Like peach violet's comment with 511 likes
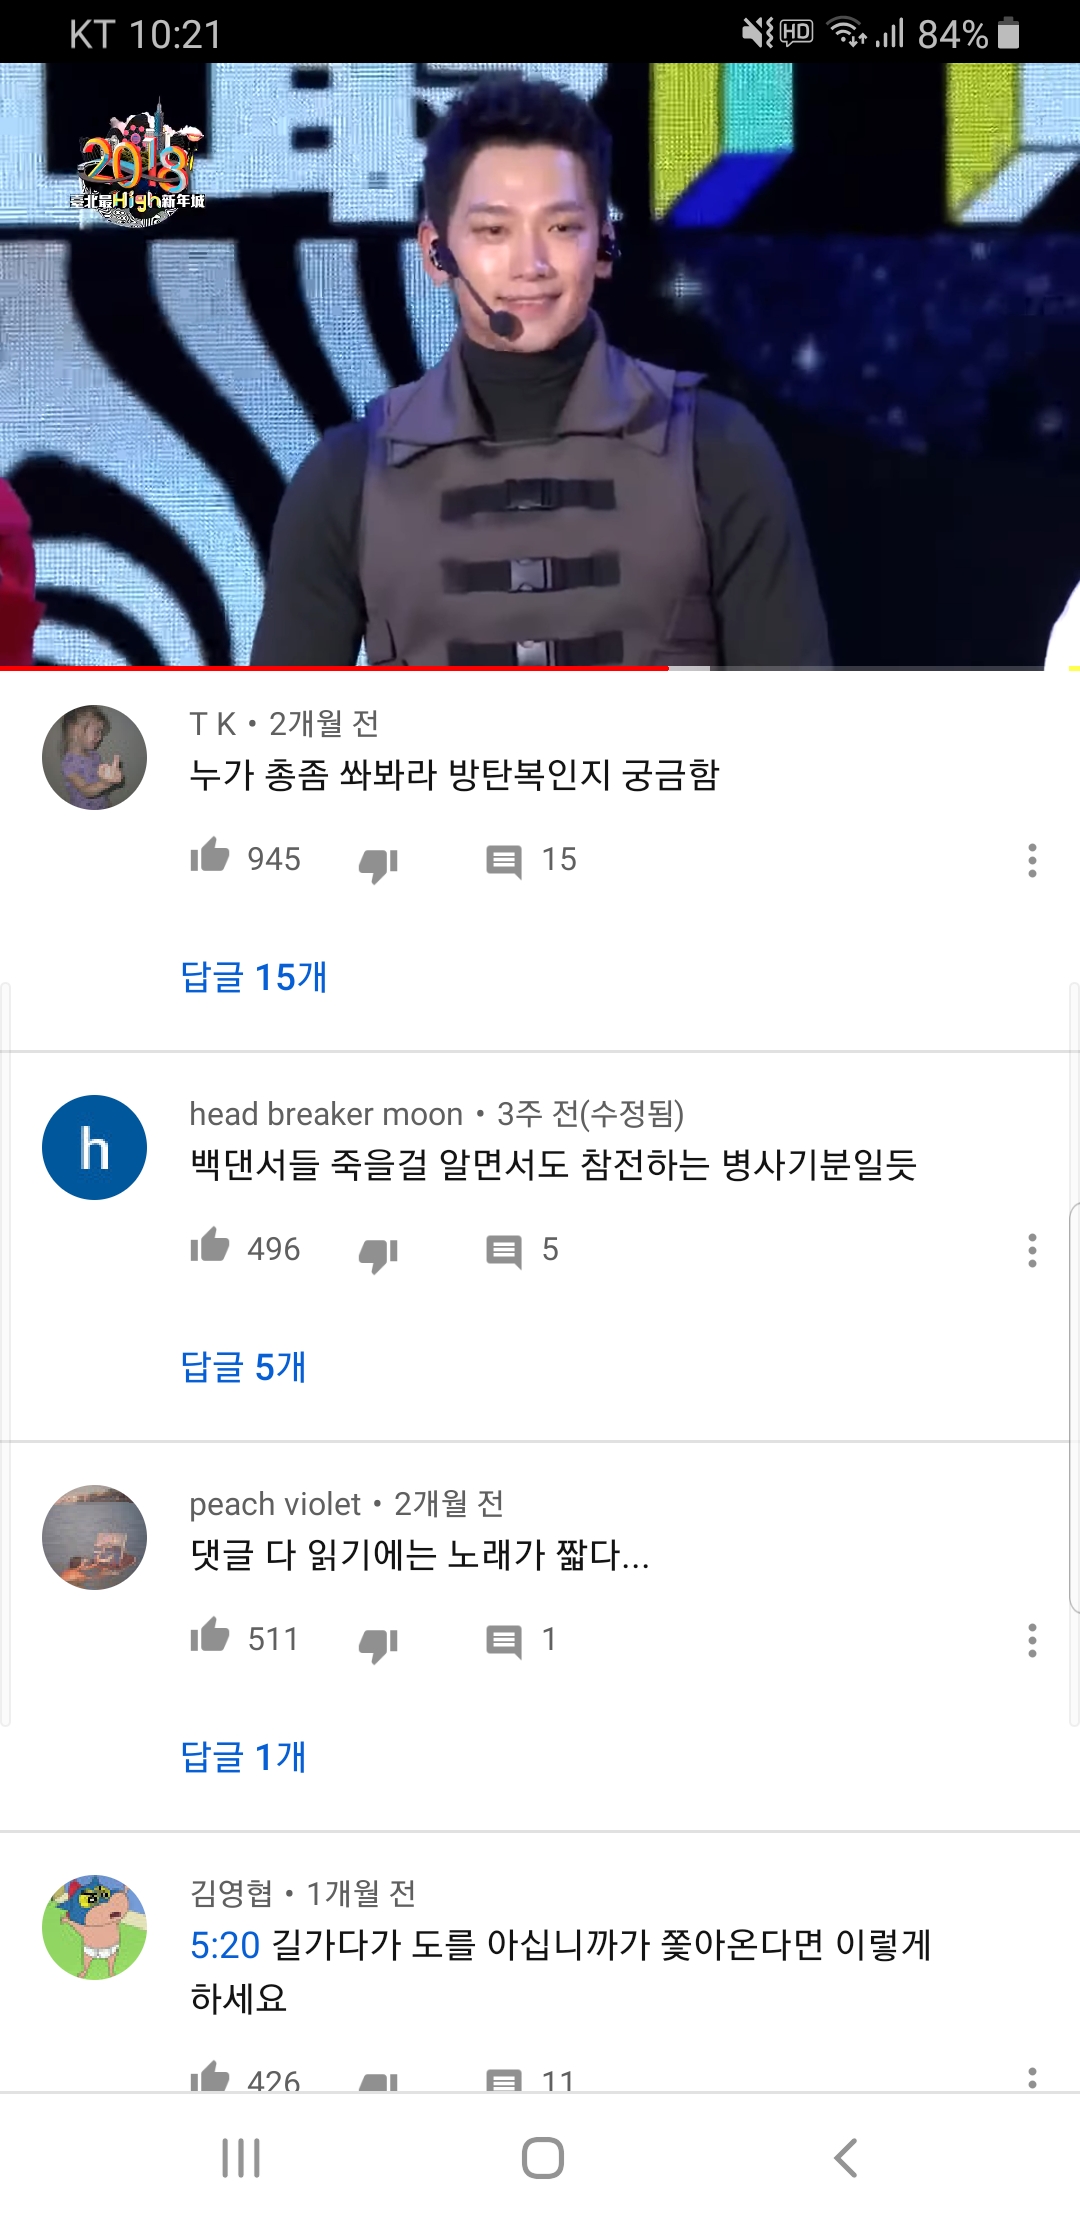 210,1636
